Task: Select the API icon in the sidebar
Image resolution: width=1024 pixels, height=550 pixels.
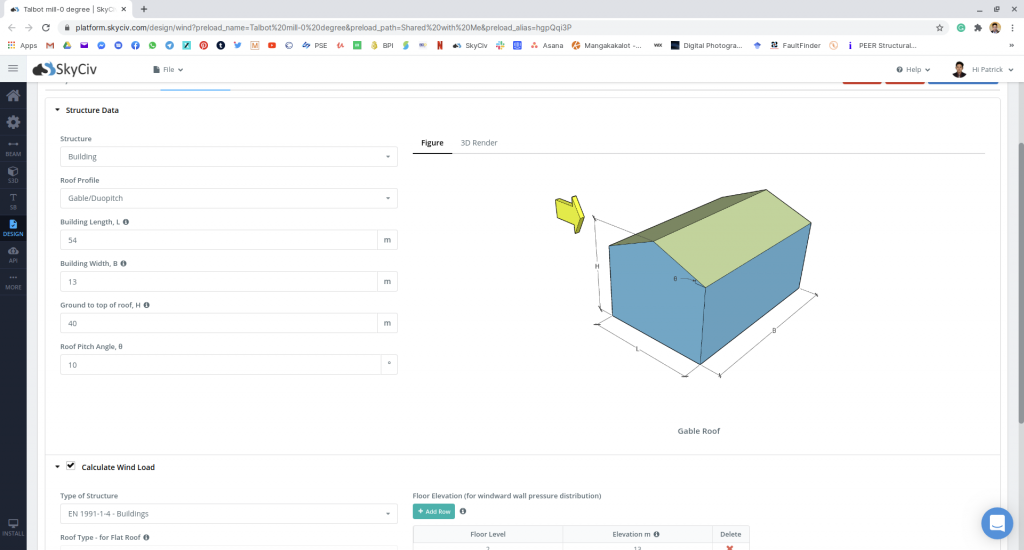Action: pos(13,253)
